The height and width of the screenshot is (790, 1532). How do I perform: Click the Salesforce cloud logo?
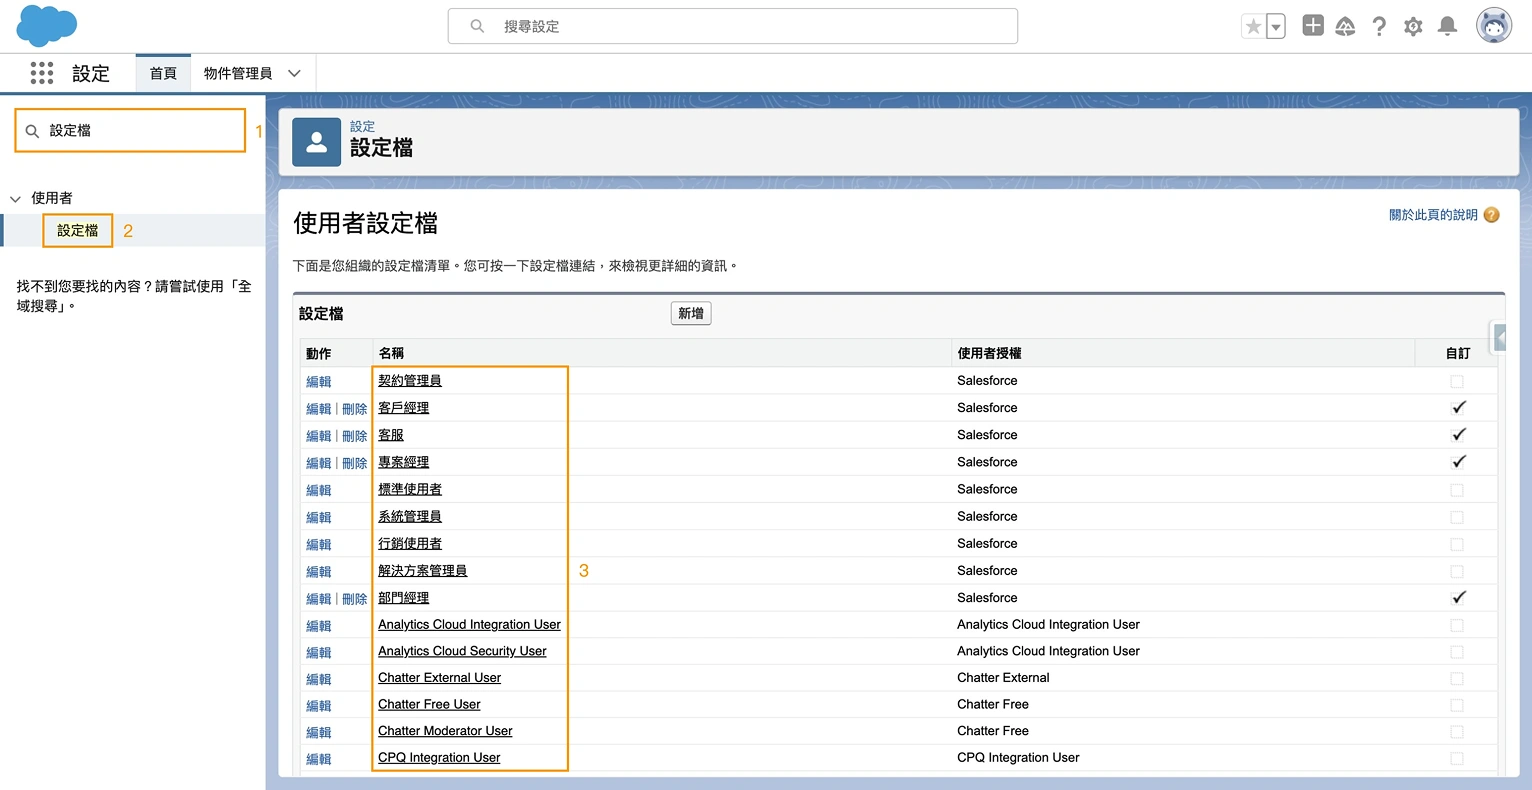(x=45, y=25)
